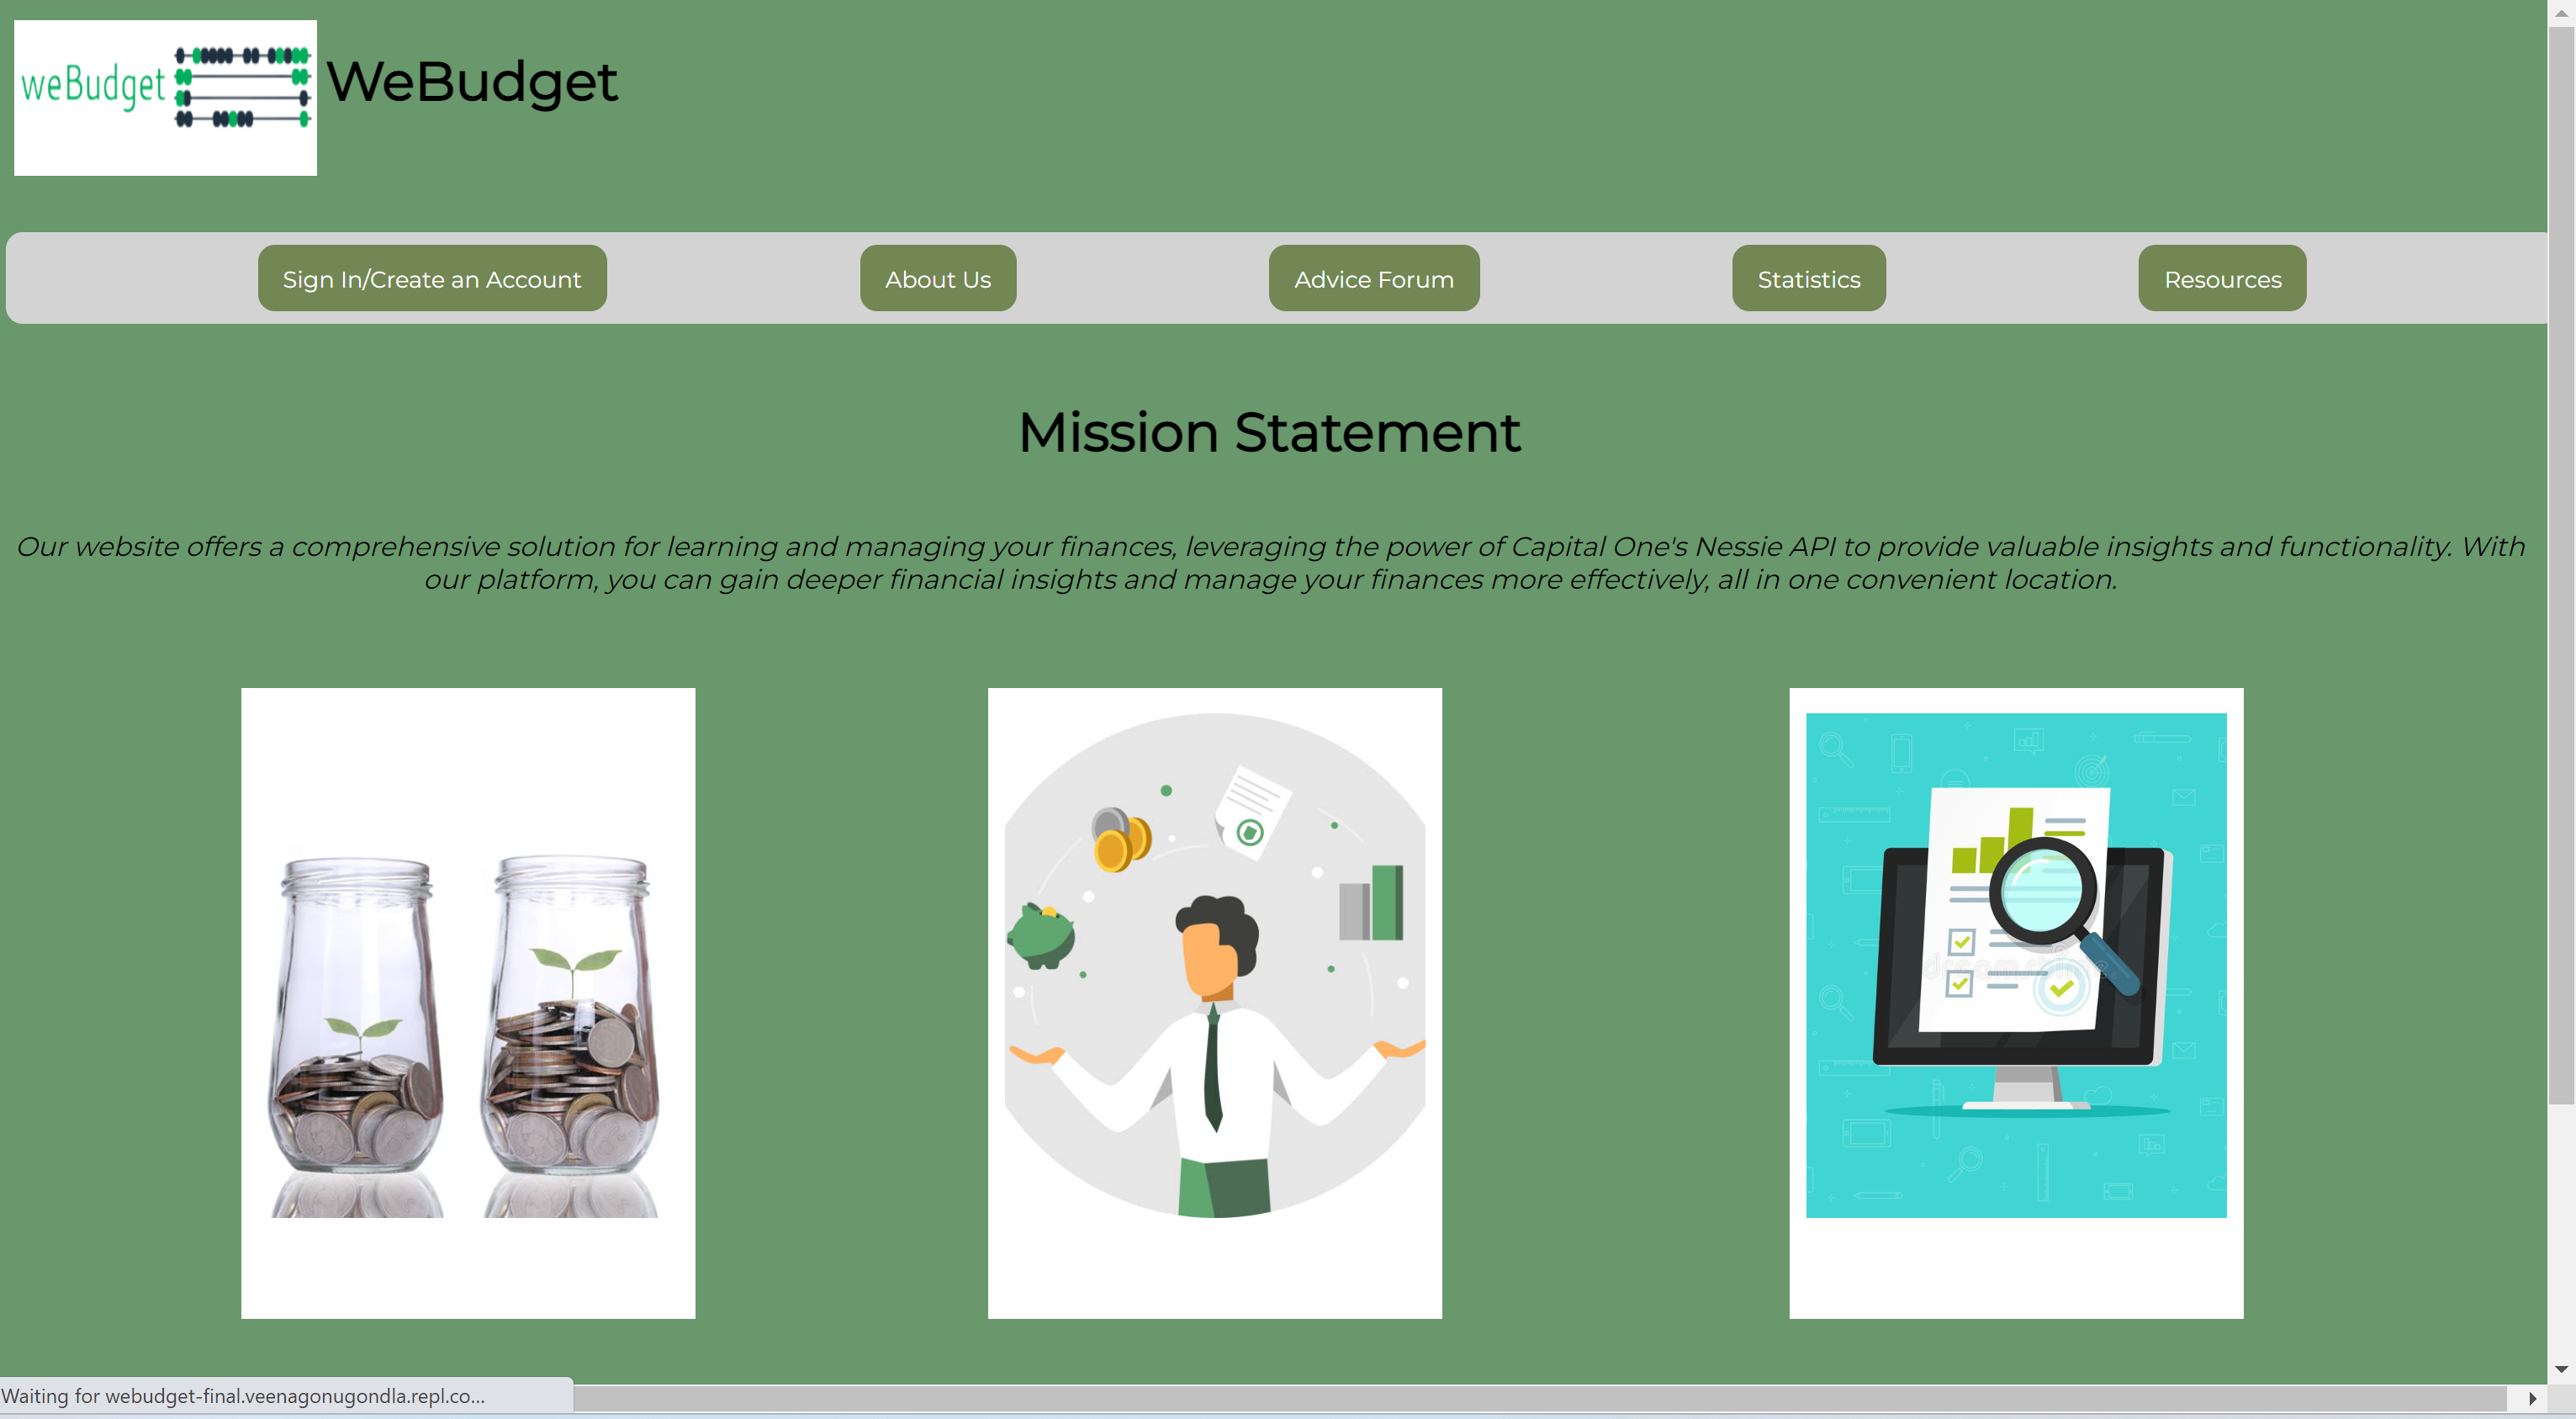The image size is (2576, 1419).
Task: Click the weBudget abacus logo image
Action: pyautogui.click(x=165, y=97)
